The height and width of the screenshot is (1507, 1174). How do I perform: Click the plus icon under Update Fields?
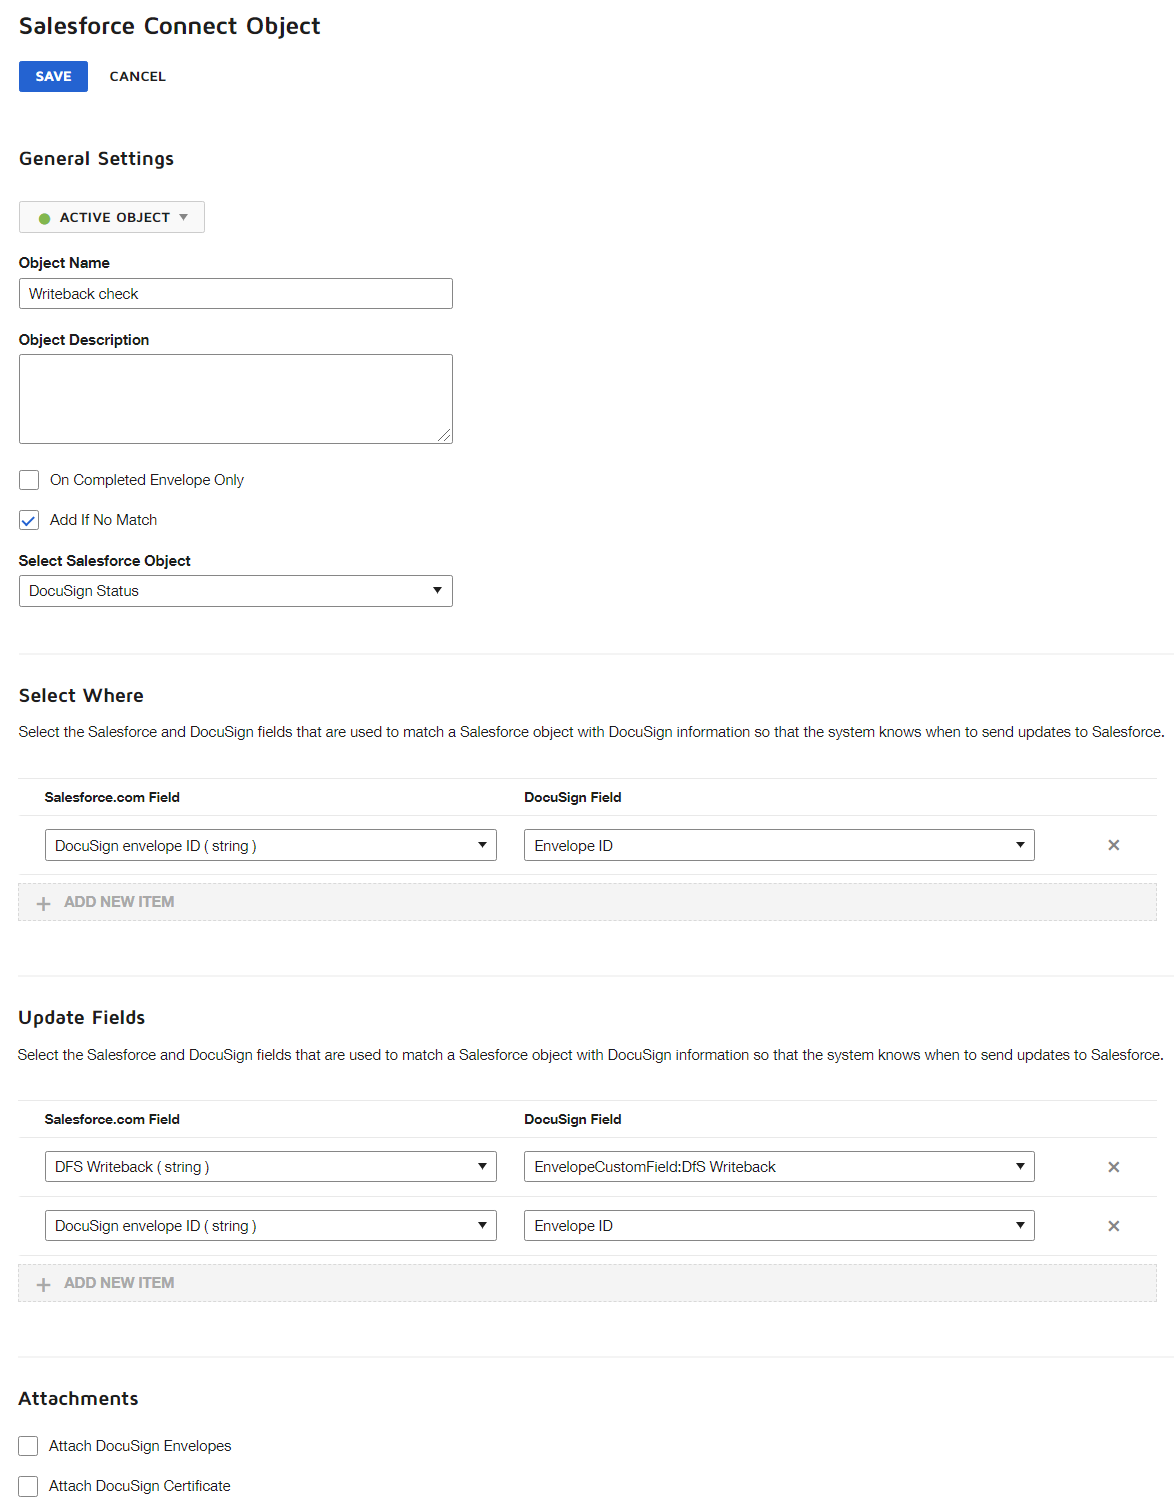(43, 1283)
